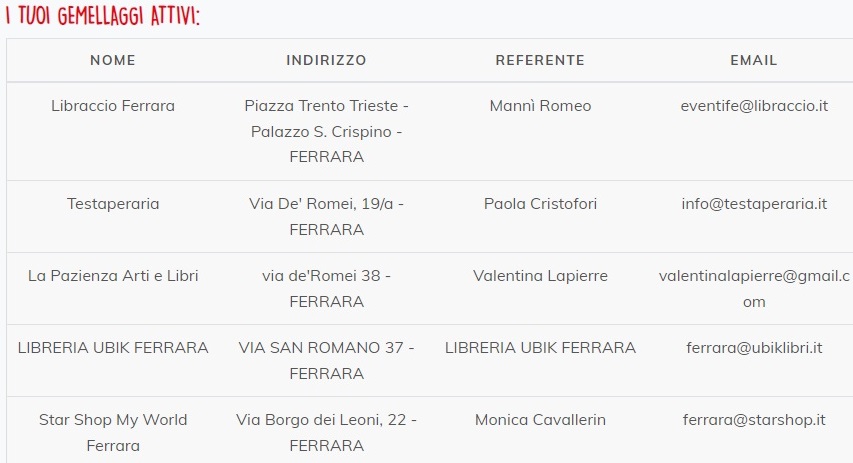Select LIBRERIA UBIK FERRARA in the Nome column
Screen dimensions: 853x463
point(113,348)
